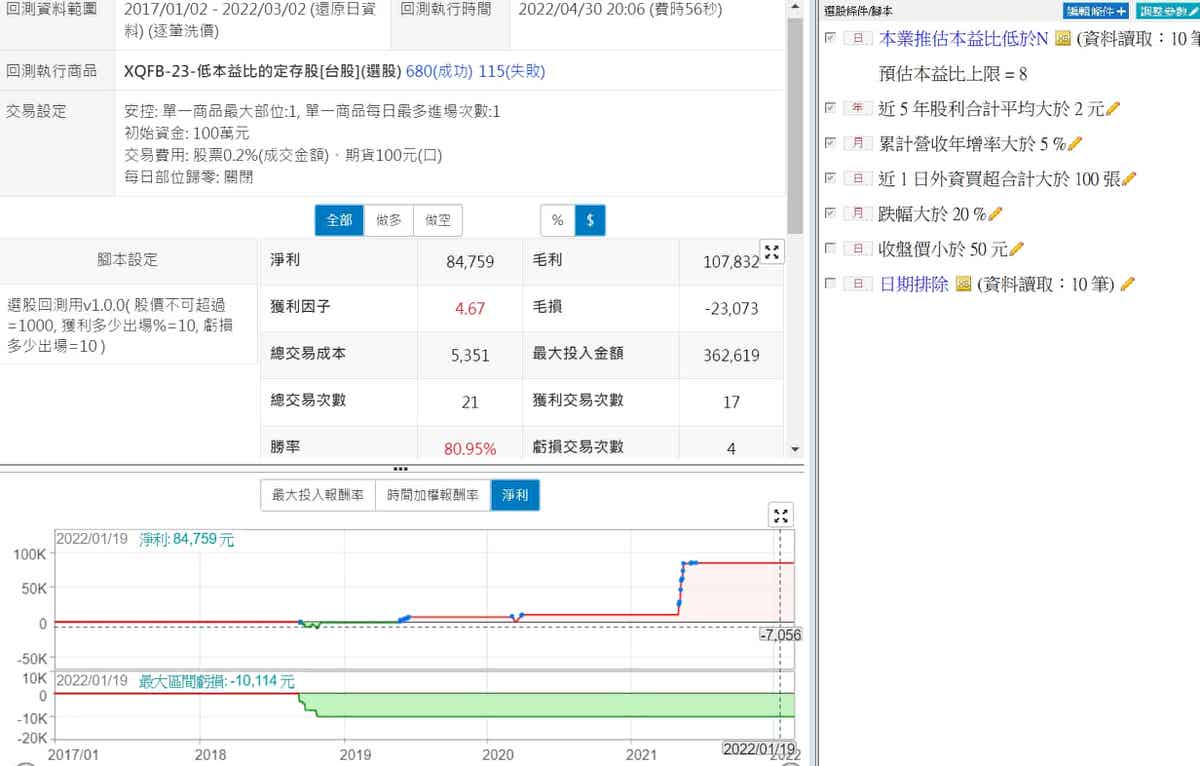Edit the 累計營收年增率大於5% condition via pencil
Viewport: 1200px width, 766px height.
pyautogui.click(x=1075, y=144)
